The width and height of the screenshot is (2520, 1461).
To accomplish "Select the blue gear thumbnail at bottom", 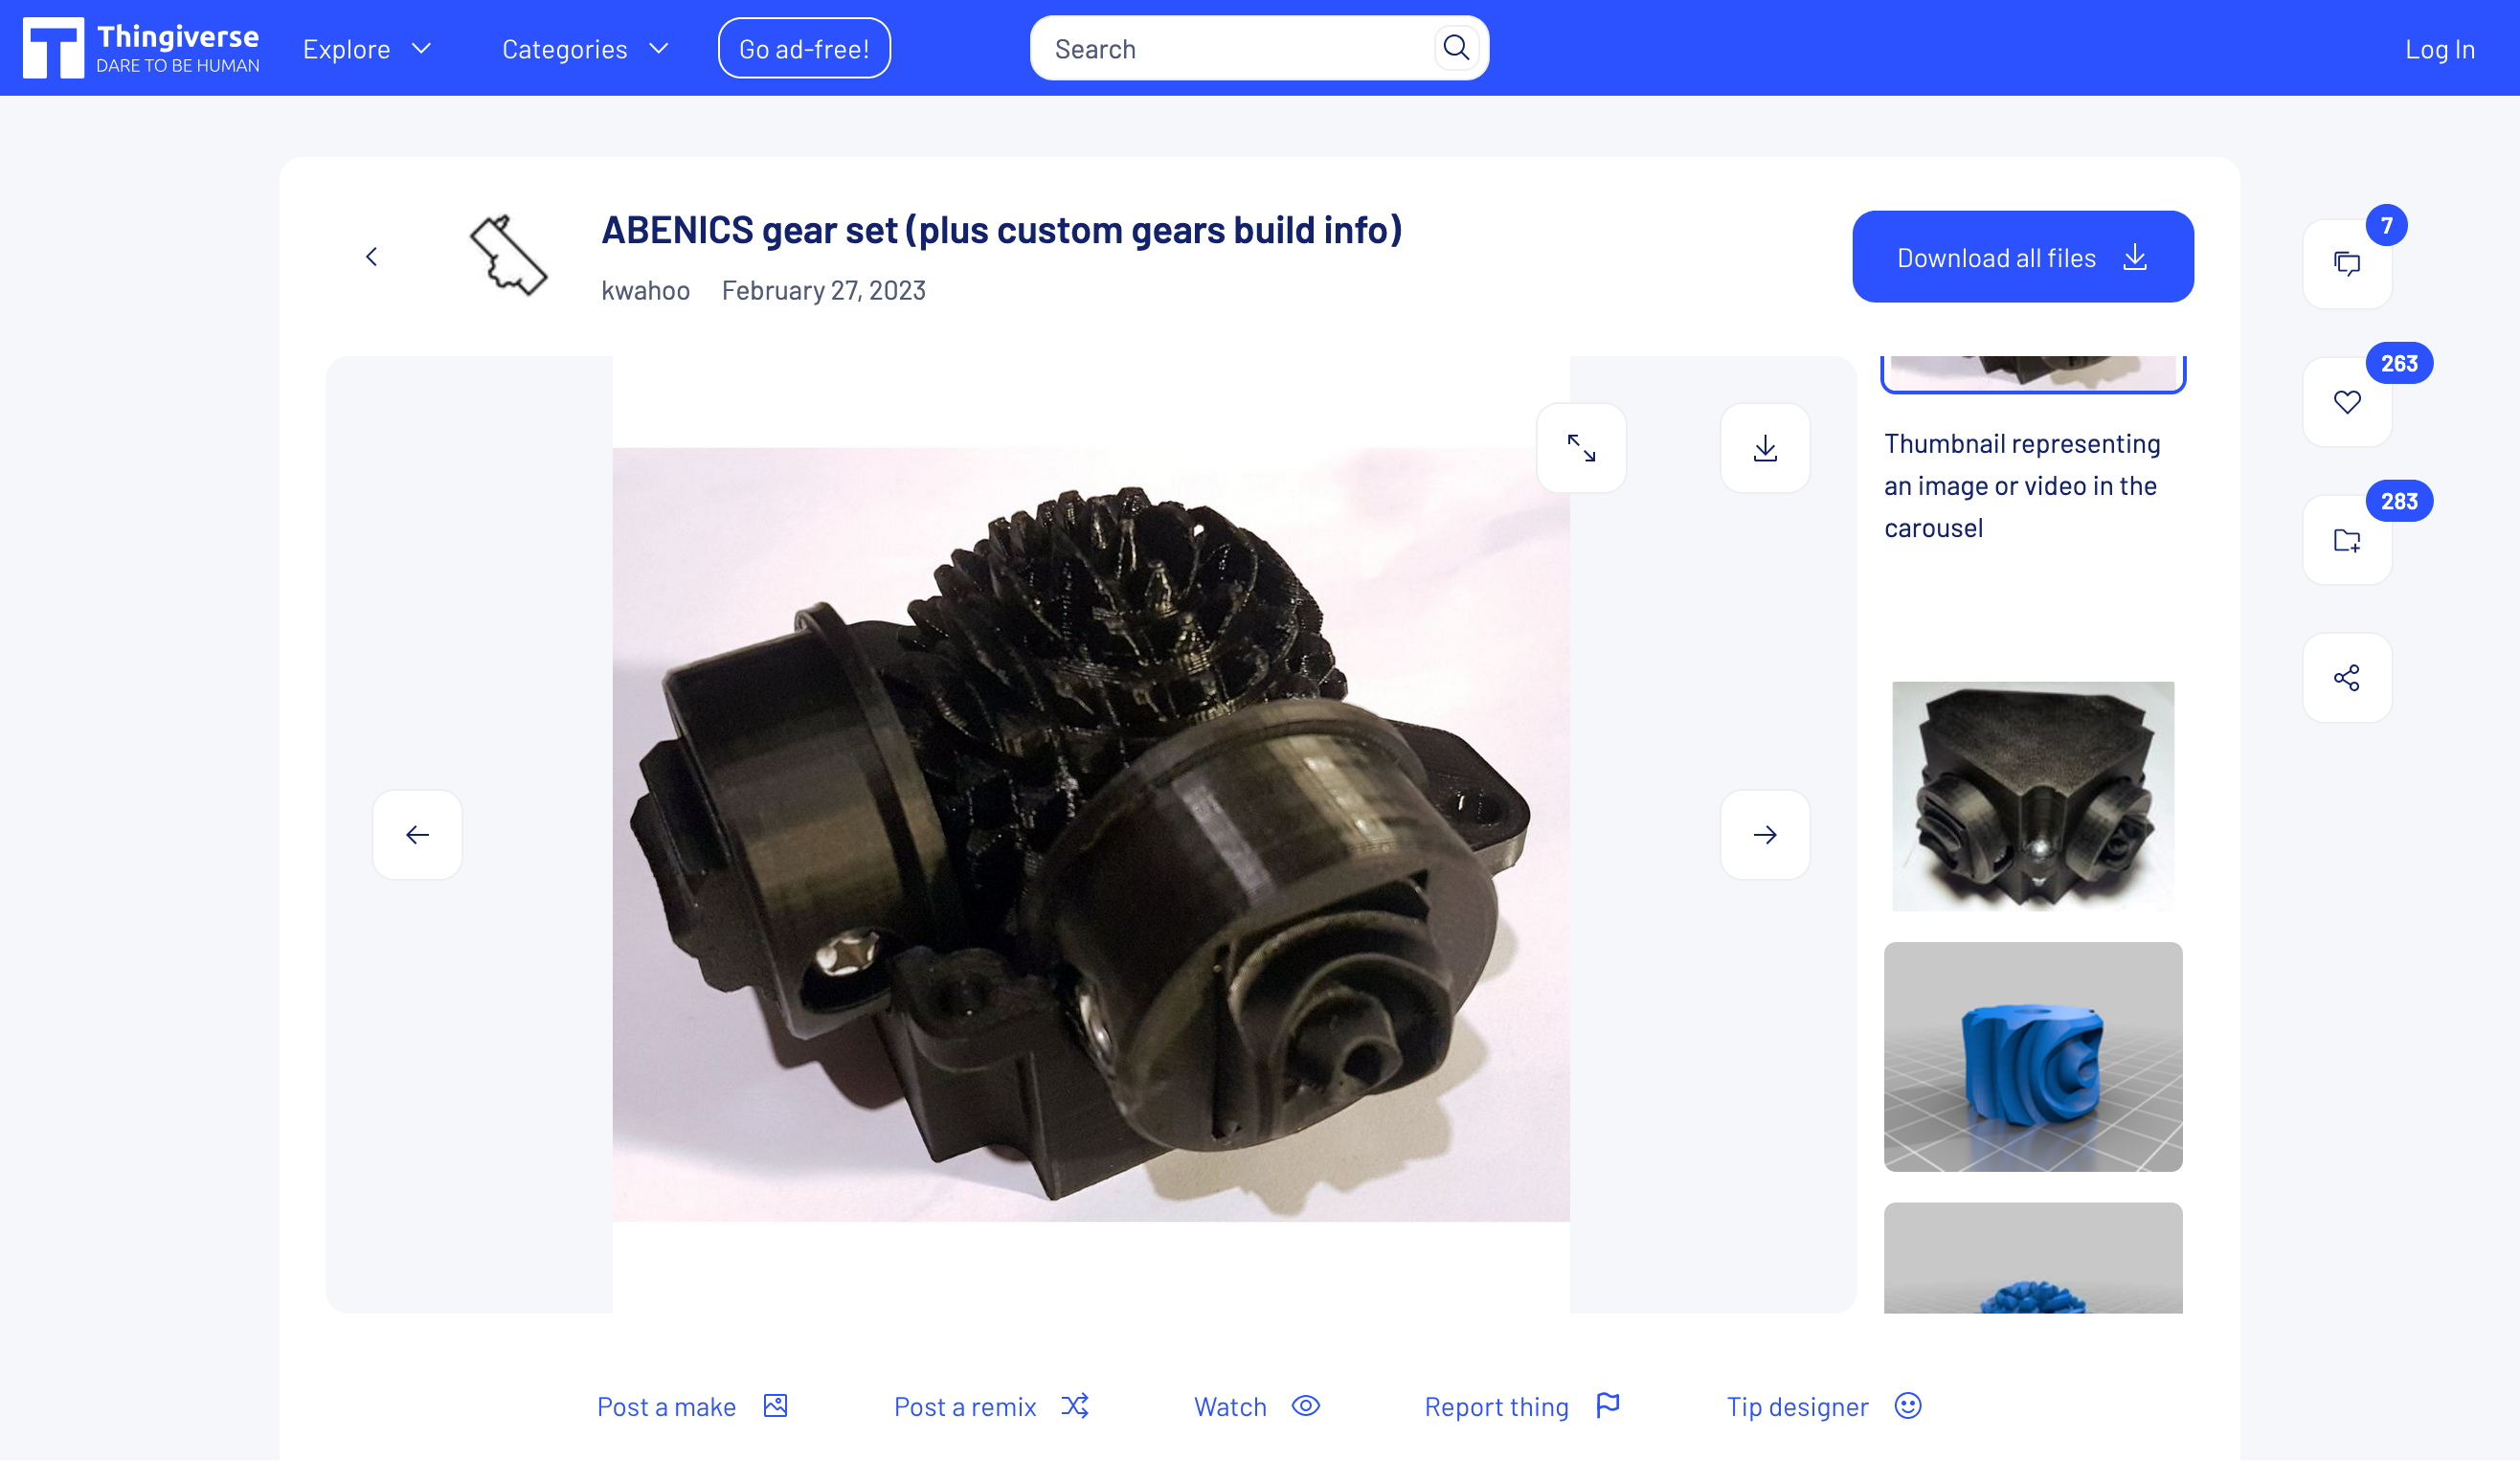I will tap(2033, 1258).
